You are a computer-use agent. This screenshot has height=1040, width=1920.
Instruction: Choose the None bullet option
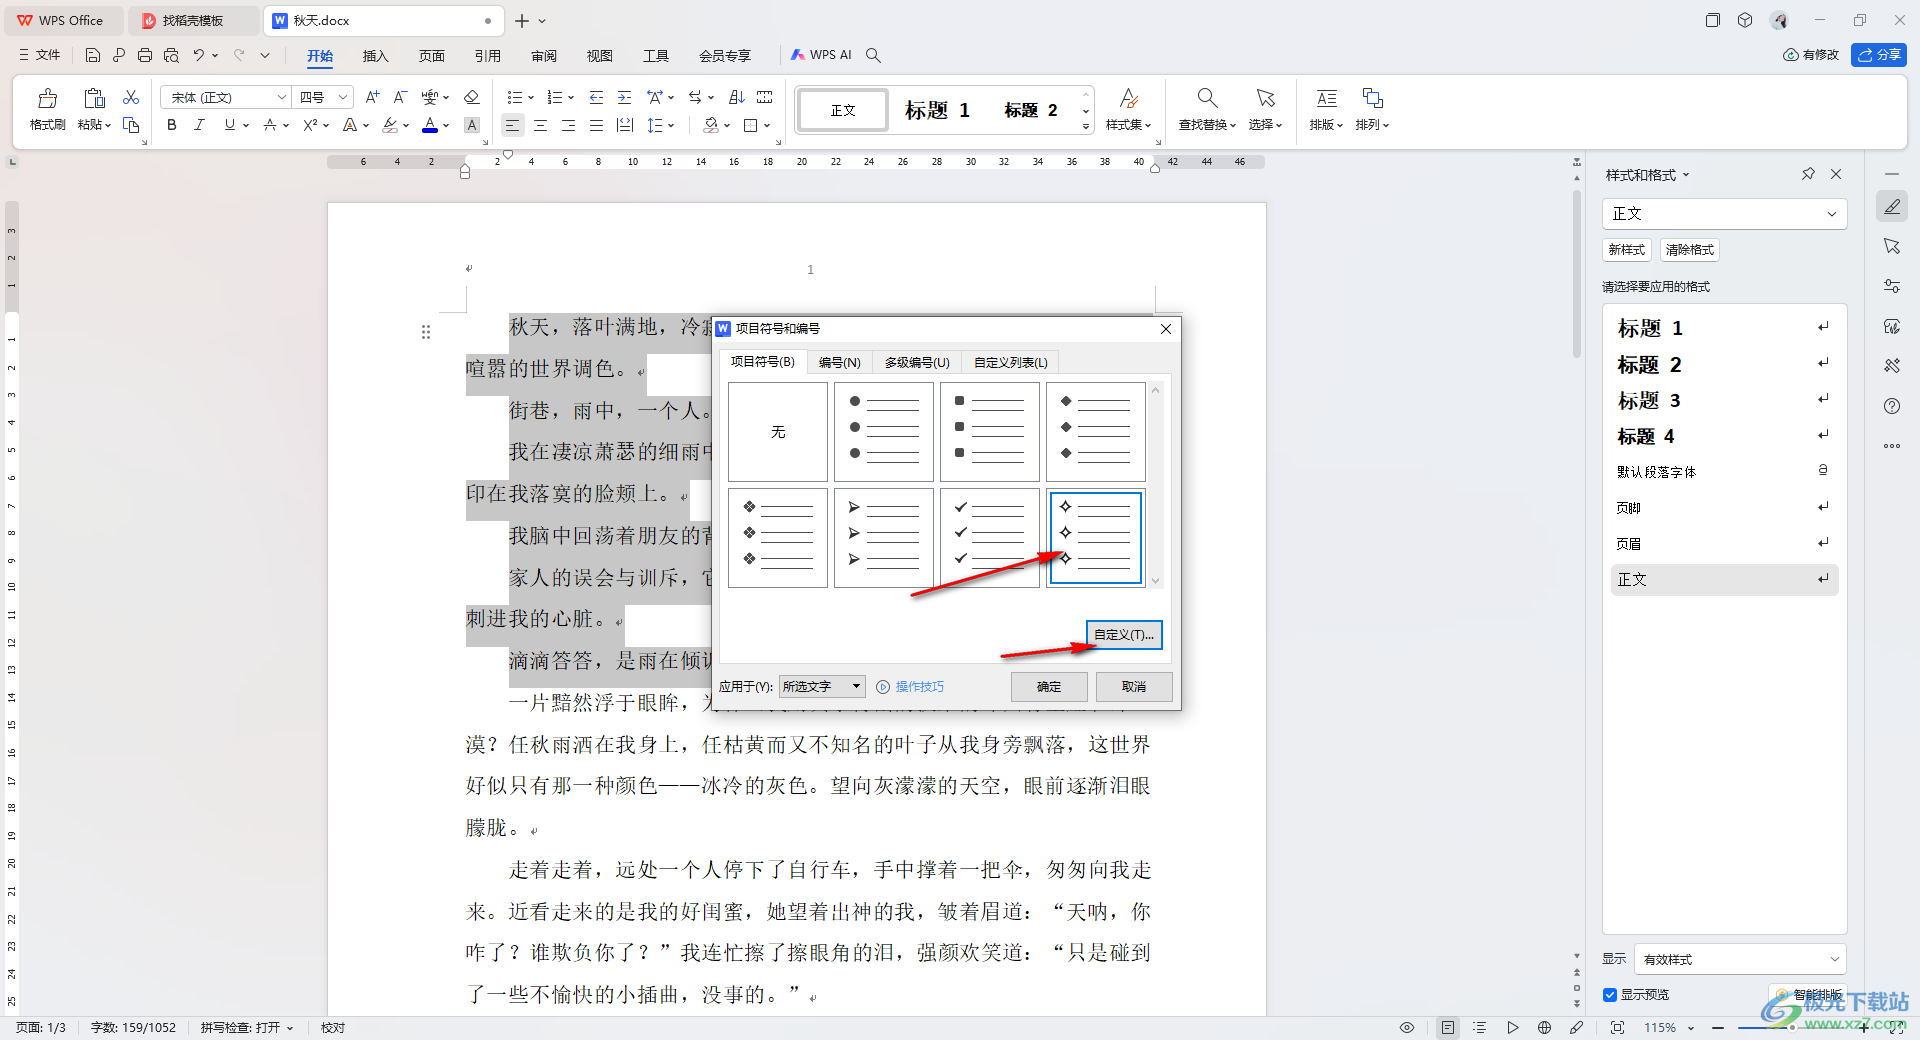point(778,432)
